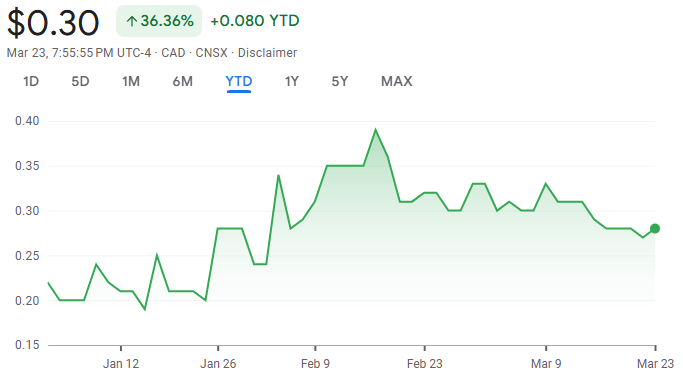Show the 1Y price history
Image resolution: width=683 pixels, height=384 pixels.
click(x=292, y=81)
